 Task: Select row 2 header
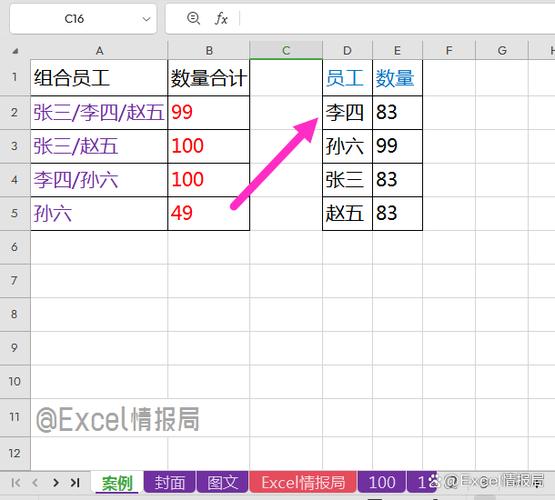tap(15, 113)
